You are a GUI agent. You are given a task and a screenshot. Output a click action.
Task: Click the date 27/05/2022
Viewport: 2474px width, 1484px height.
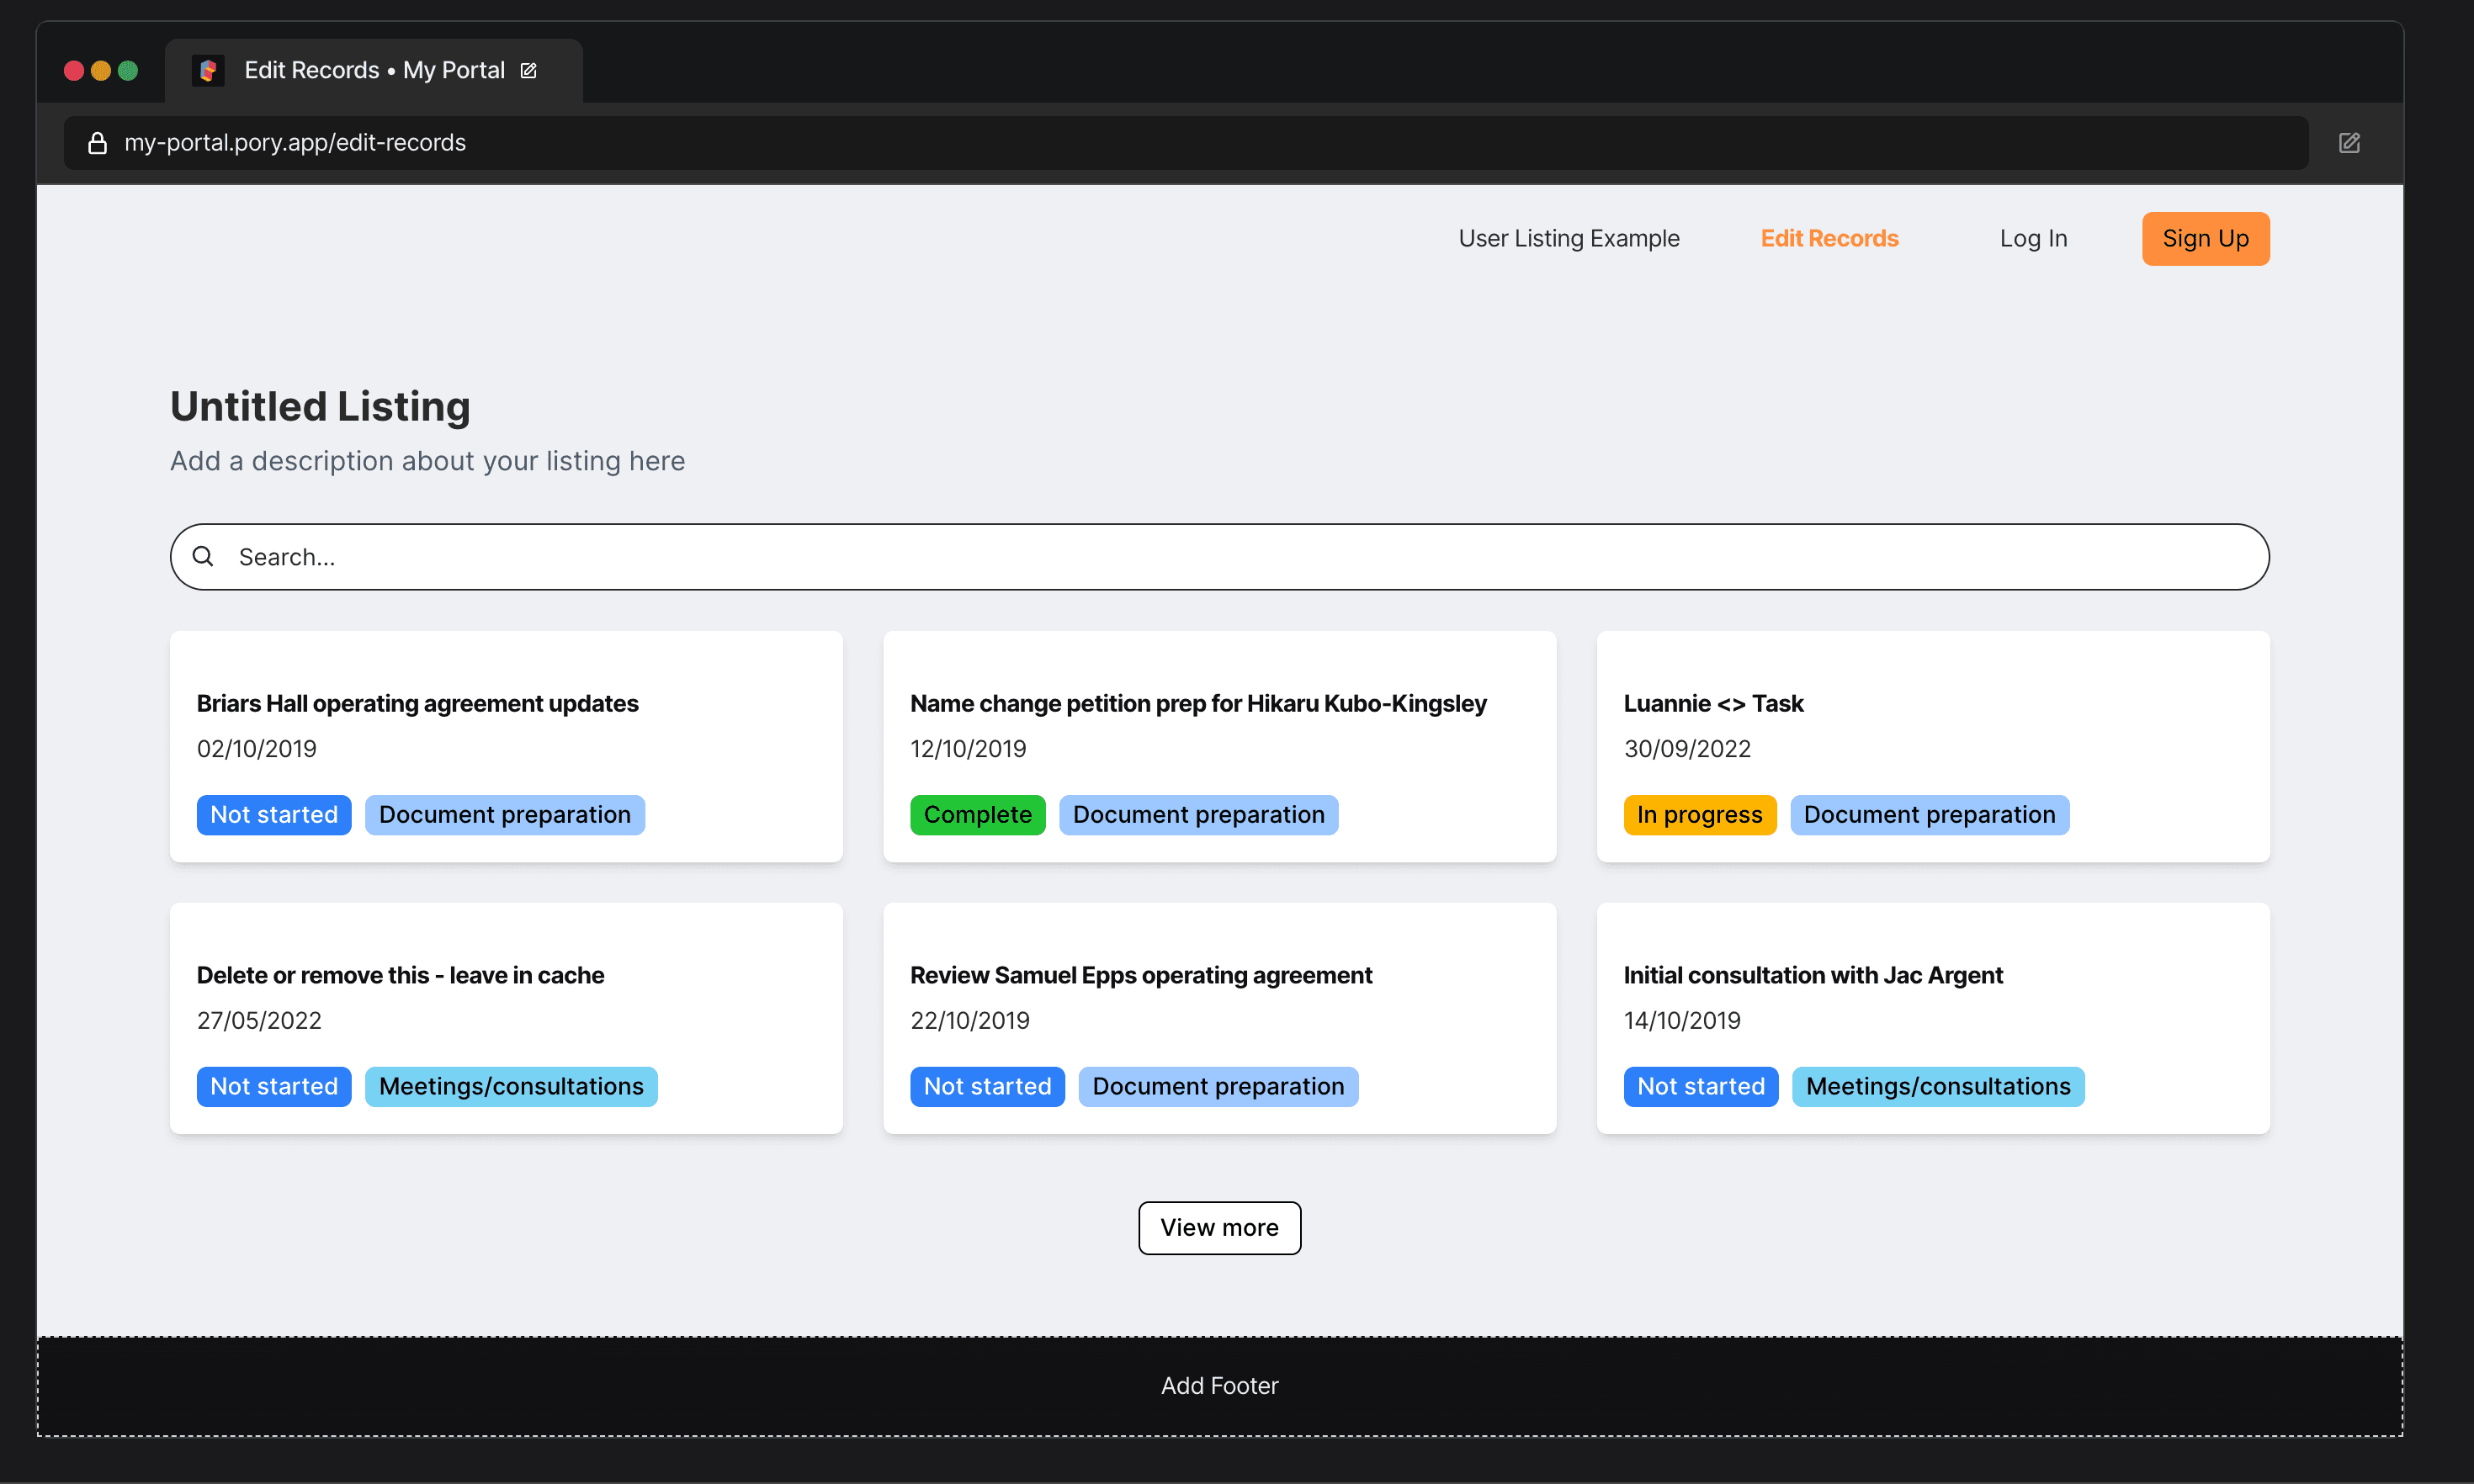coord(259,1020)
